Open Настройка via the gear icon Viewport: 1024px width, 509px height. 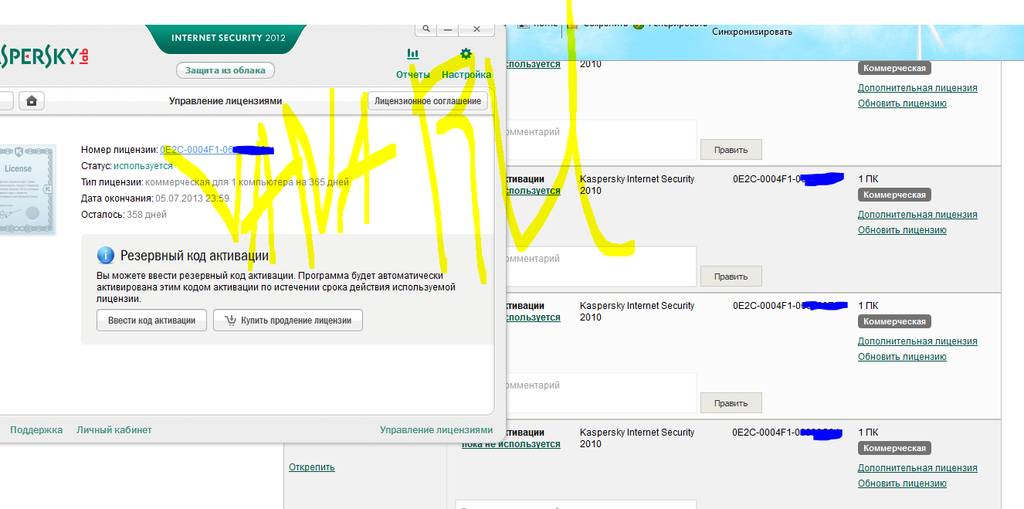coord(466,54)
